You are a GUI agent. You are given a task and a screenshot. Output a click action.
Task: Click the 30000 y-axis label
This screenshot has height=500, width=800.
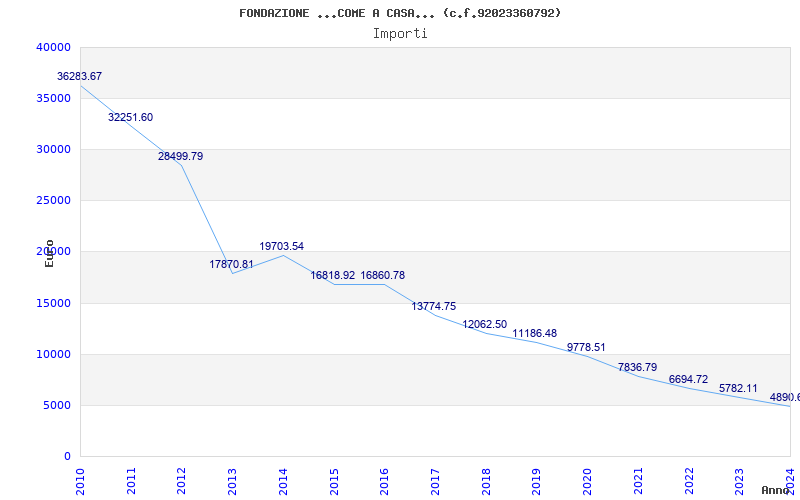[x=53, y=149]
